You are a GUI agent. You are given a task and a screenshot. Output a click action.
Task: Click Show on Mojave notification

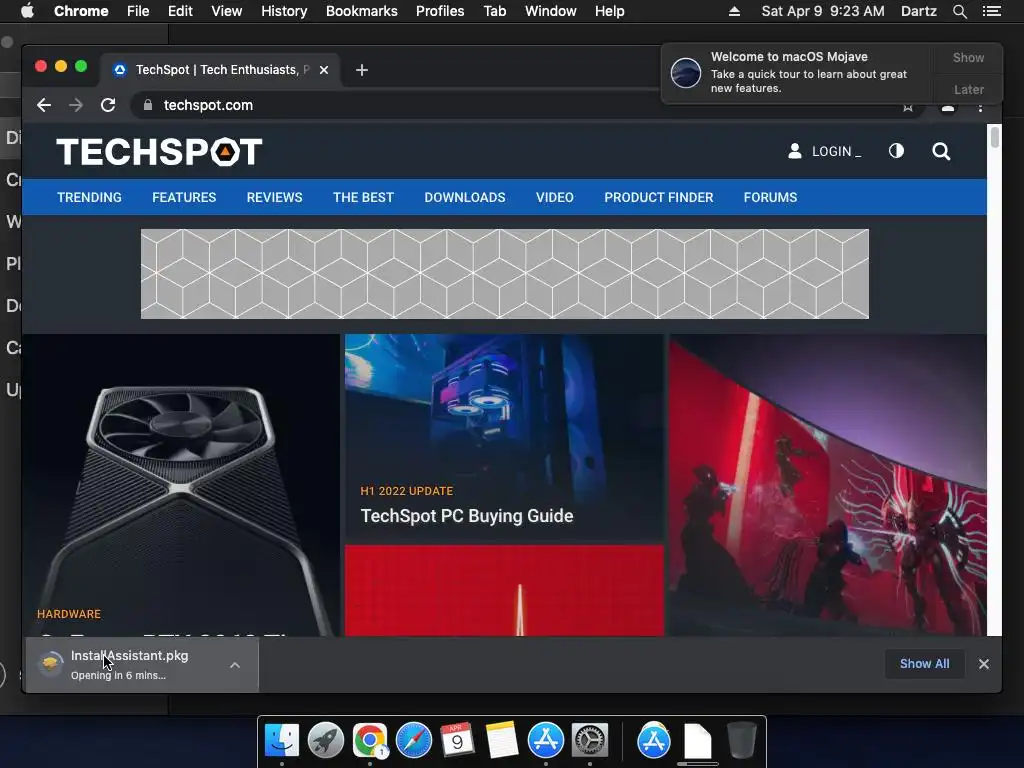click(968, 57)
